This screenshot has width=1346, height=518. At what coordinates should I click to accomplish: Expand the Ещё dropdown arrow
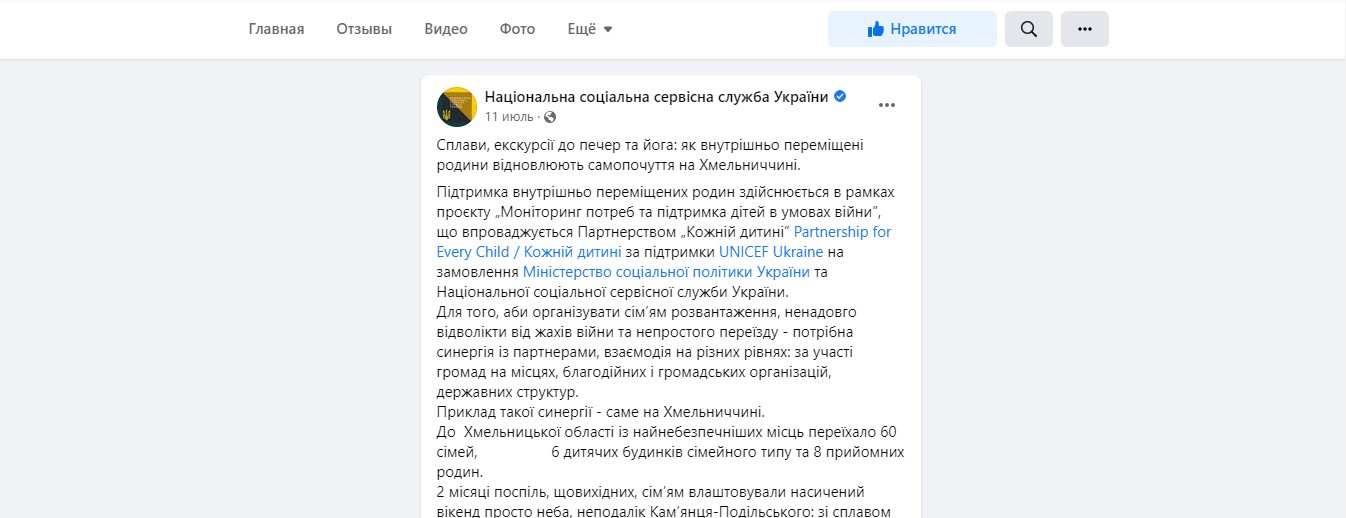(607, 29)
